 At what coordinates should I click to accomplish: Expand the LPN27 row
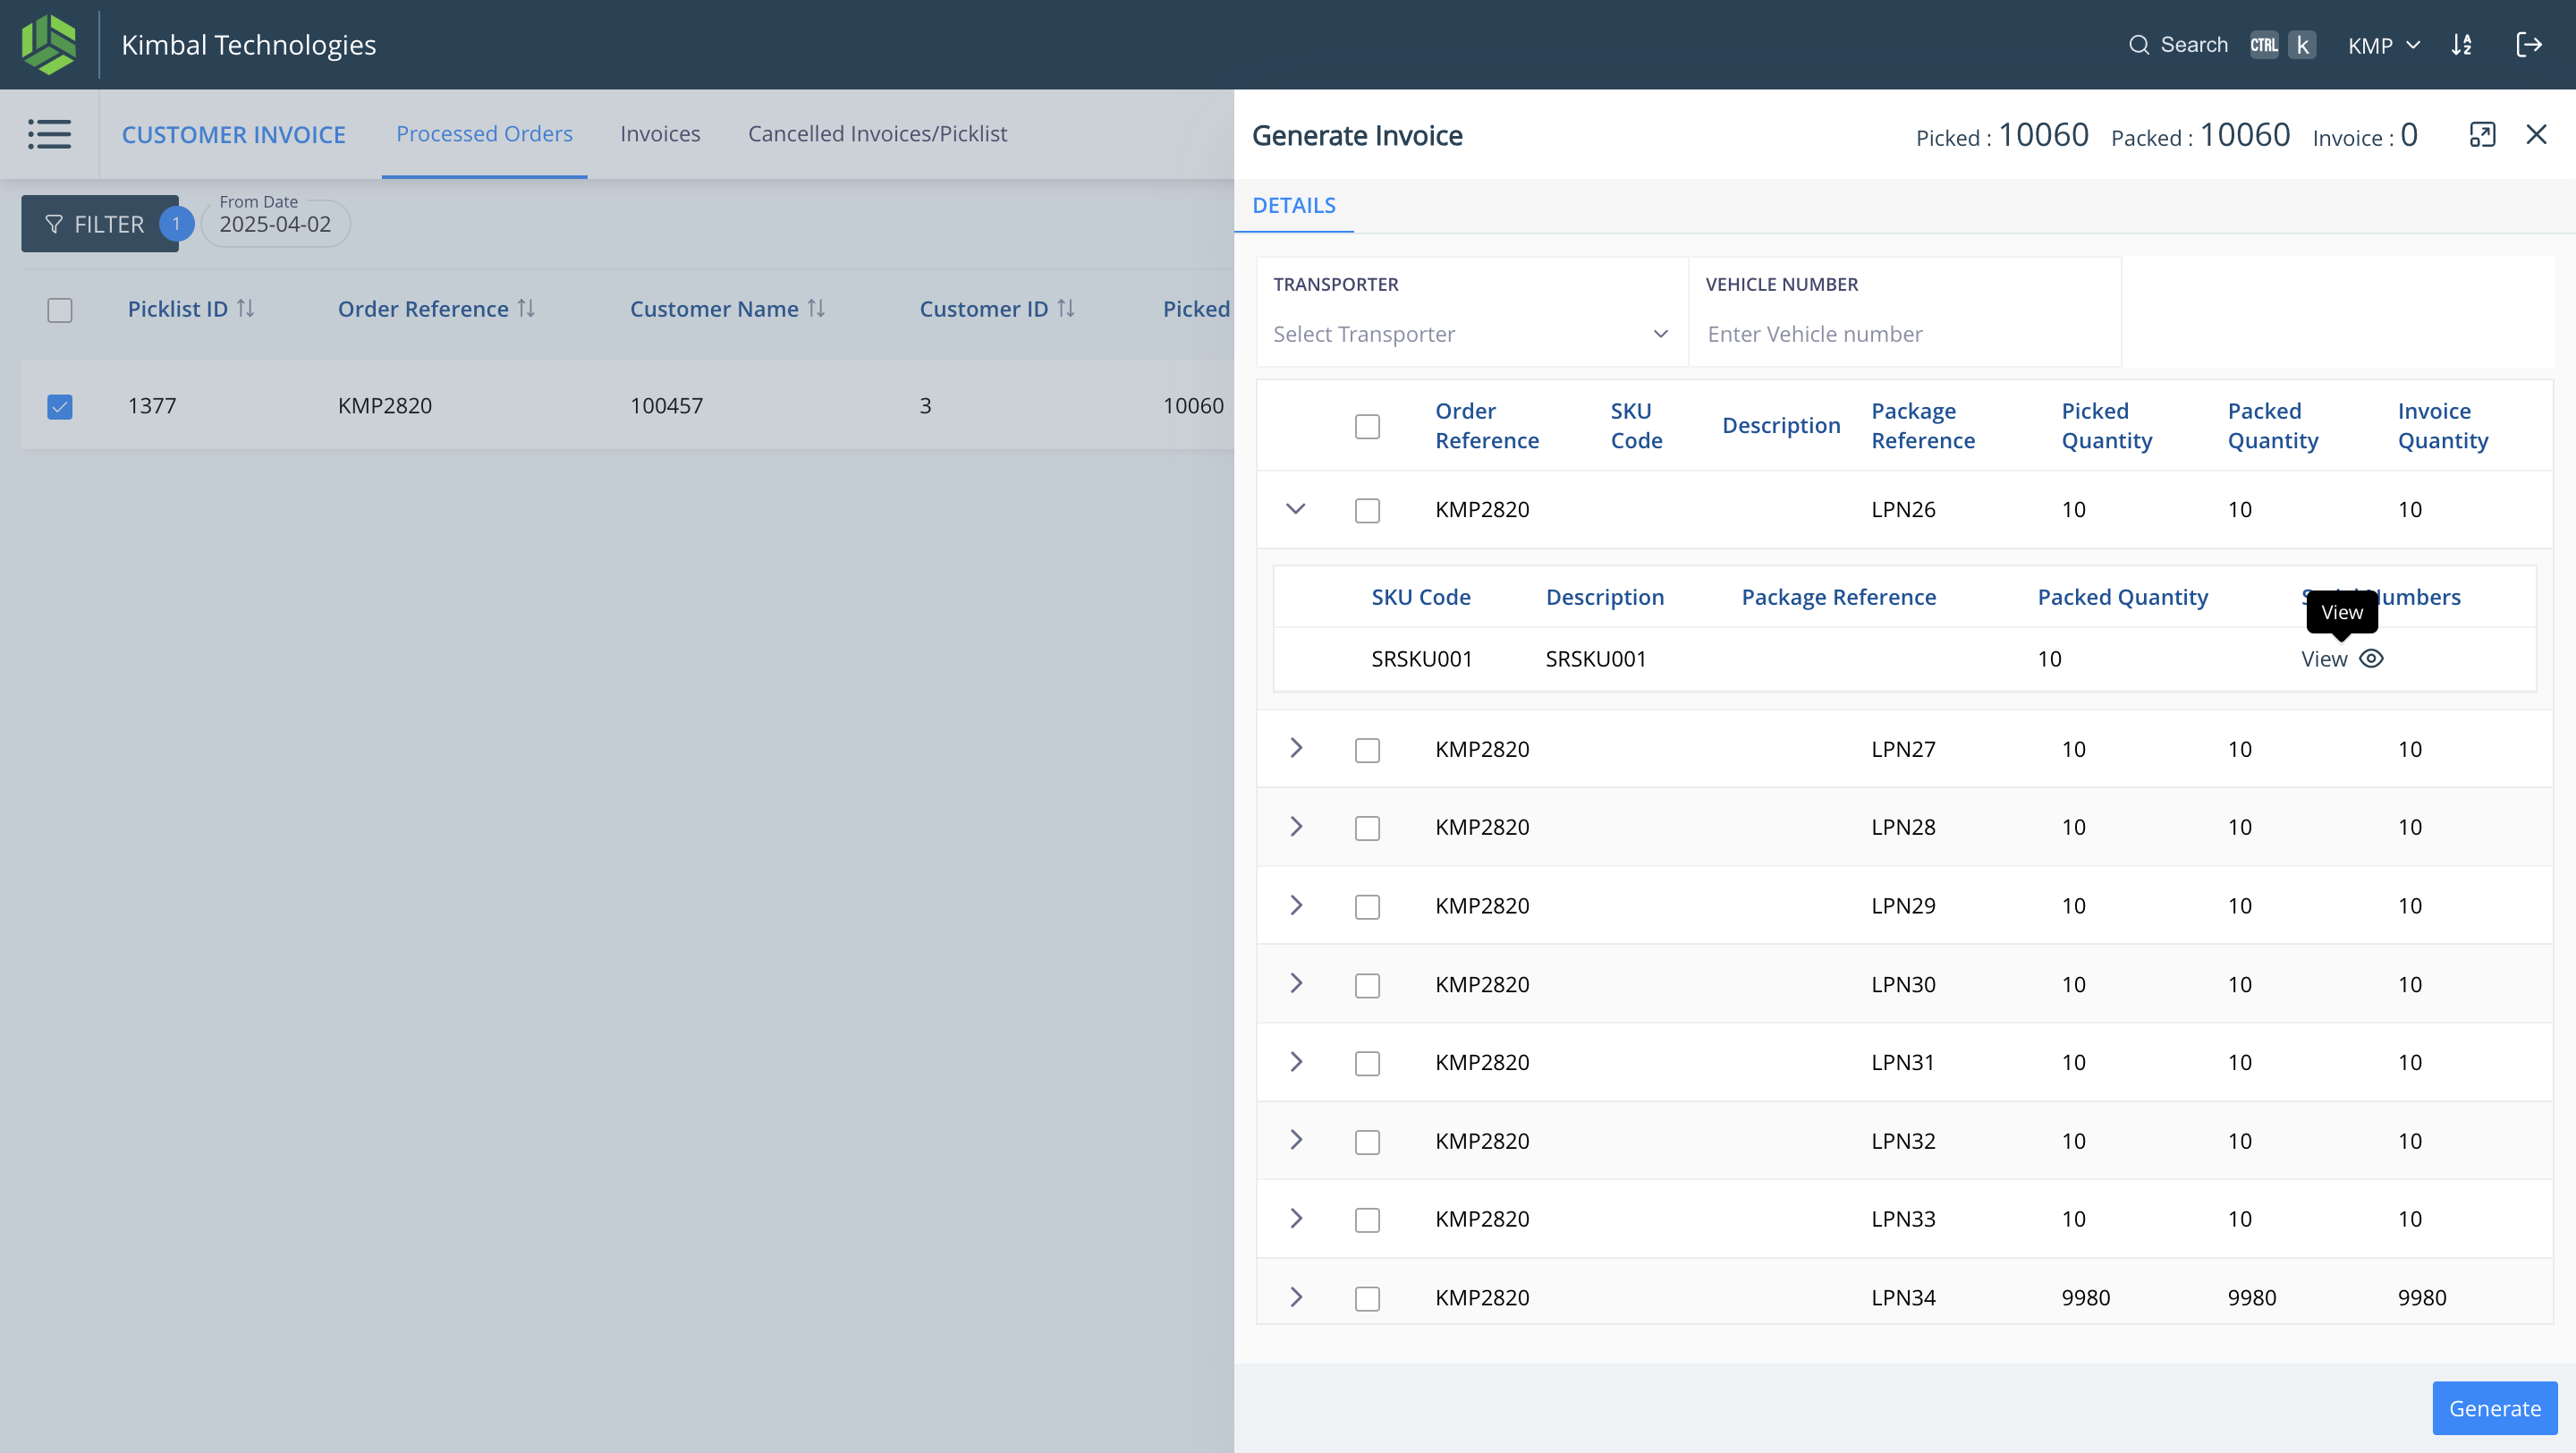(1296, 748)
